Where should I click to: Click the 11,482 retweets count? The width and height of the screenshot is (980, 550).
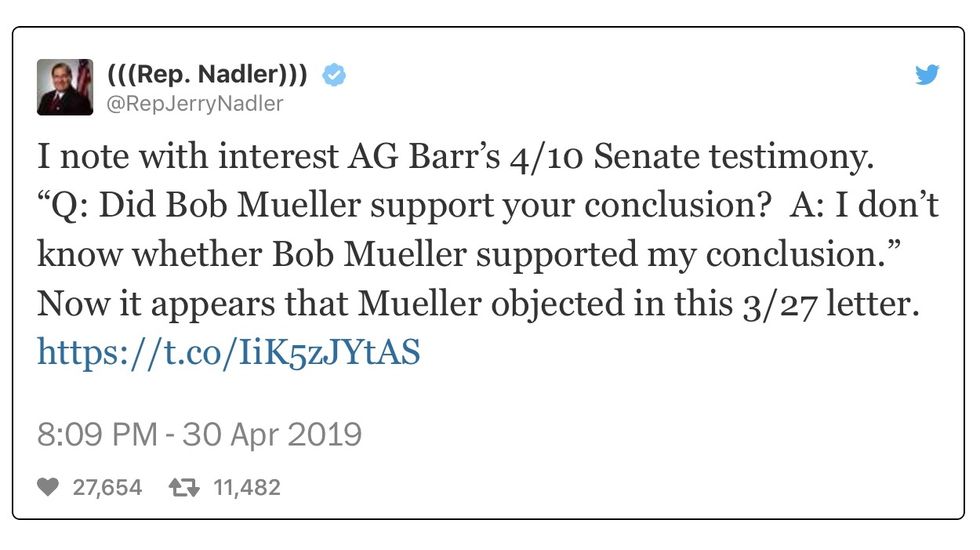tap(246, 488)
